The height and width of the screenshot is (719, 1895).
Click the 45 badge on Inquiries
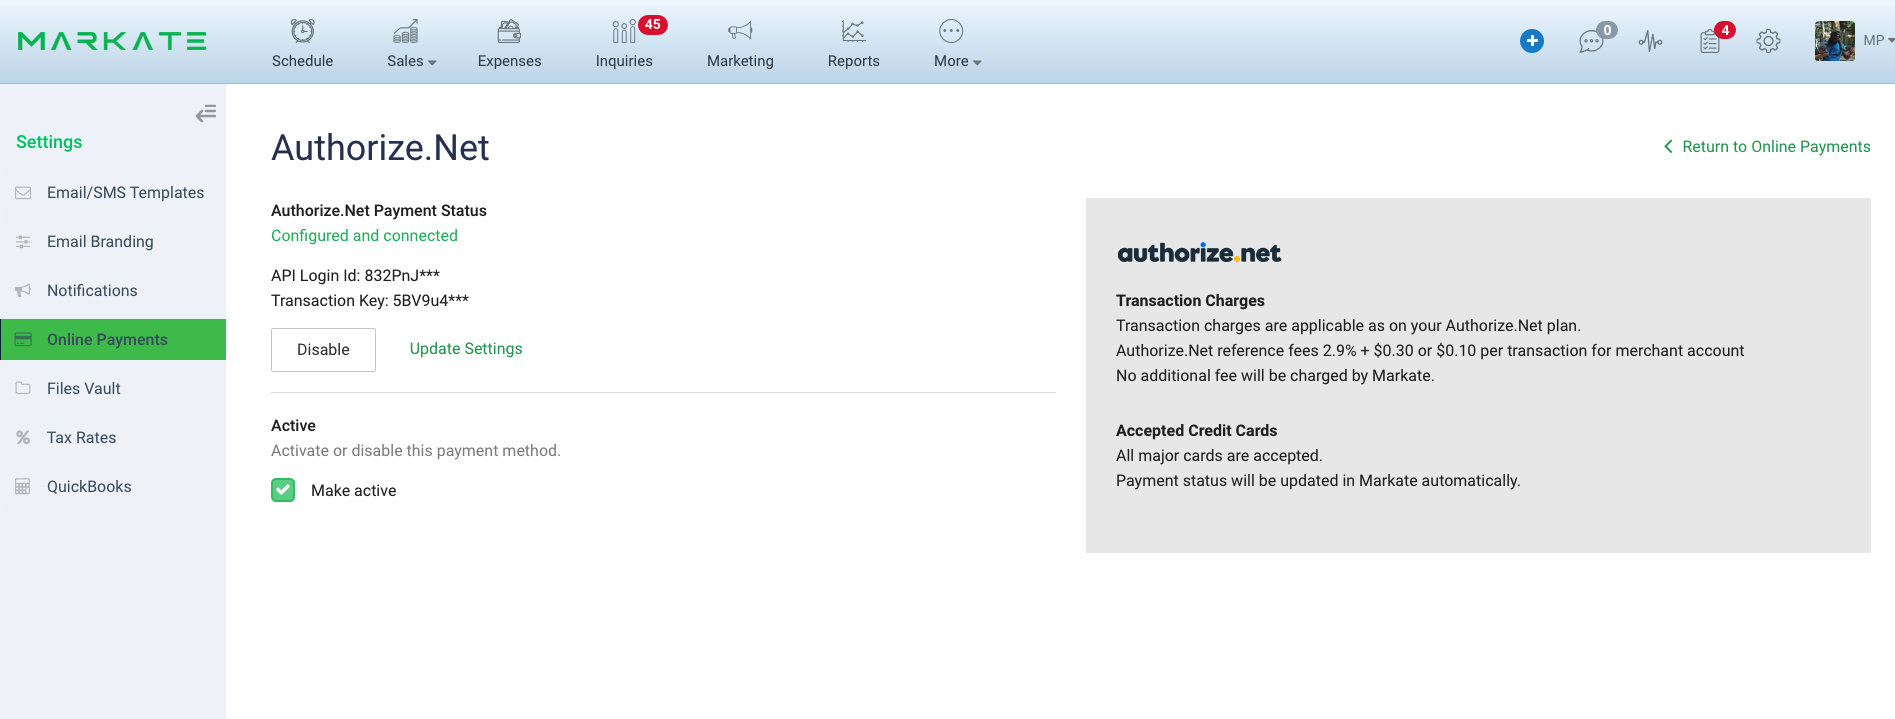coord(652,25)
